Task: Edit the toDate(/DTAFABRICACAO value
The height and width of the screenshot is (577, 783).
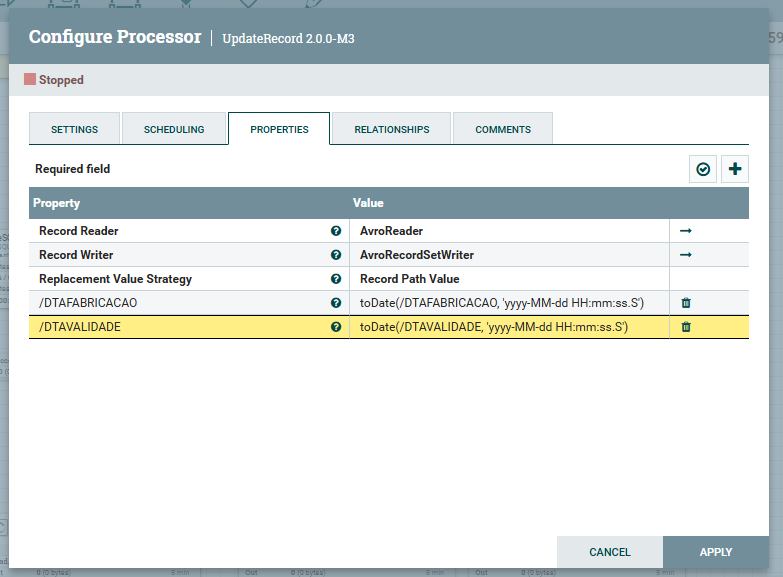Action: (x=509, y=303)
